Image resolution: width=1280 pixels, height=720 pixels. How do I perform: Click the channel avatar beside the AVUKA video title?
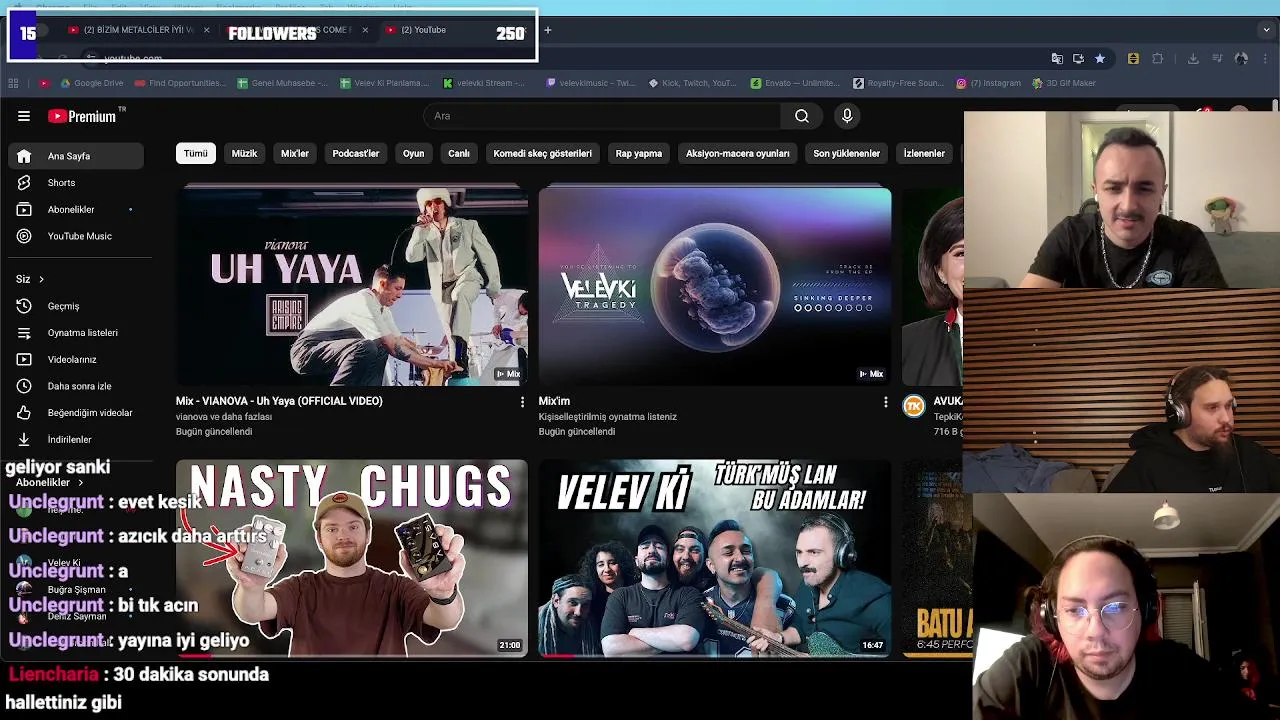(x=914, y=405)
